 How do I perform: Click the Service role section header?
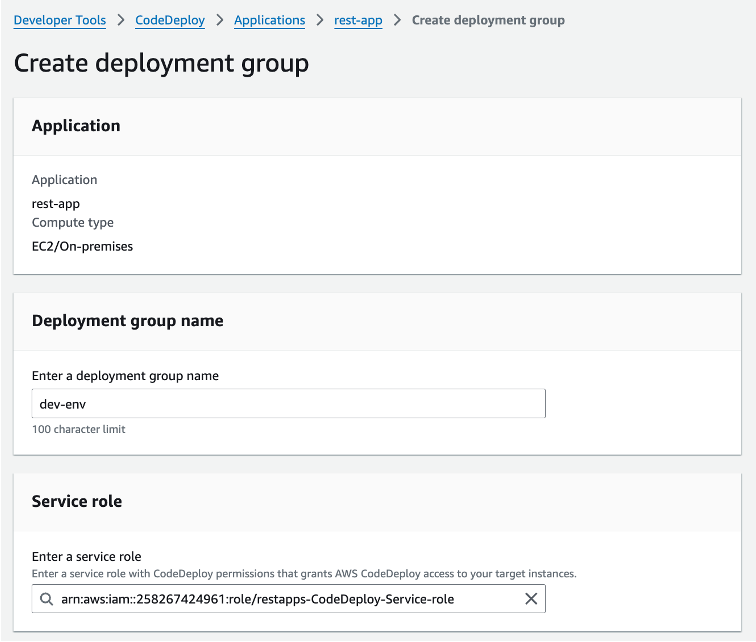[77, 501]
